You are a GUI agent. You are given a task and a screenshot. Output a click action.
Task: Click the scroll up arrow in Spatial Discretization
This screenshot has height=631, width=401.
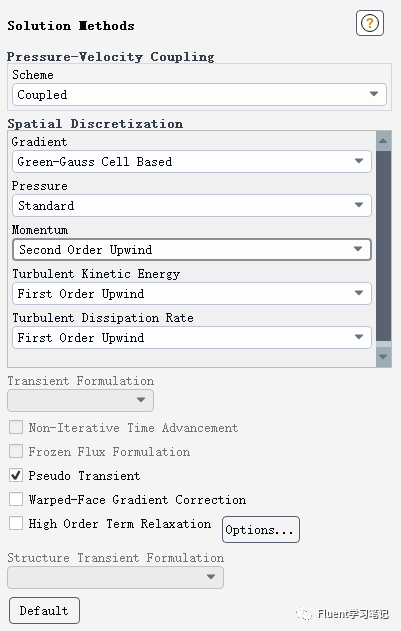pos(383,141)
